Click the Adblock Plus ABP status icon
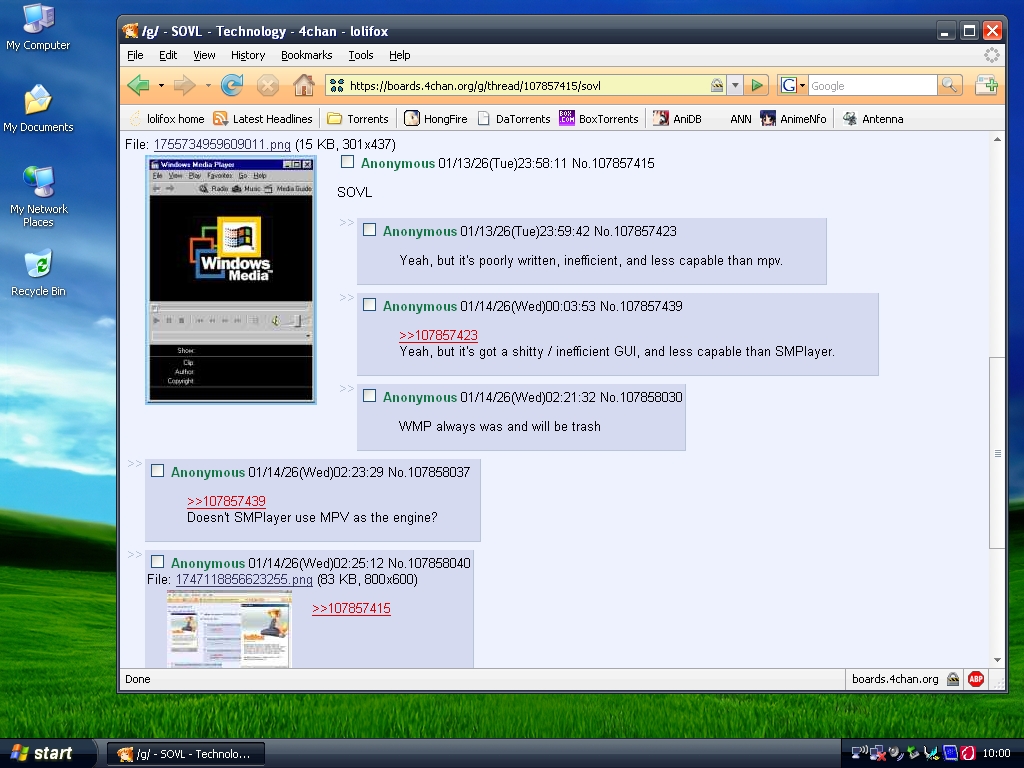Image resolution: width=1024 pixels, height=768 pixels. pos(976,679)
